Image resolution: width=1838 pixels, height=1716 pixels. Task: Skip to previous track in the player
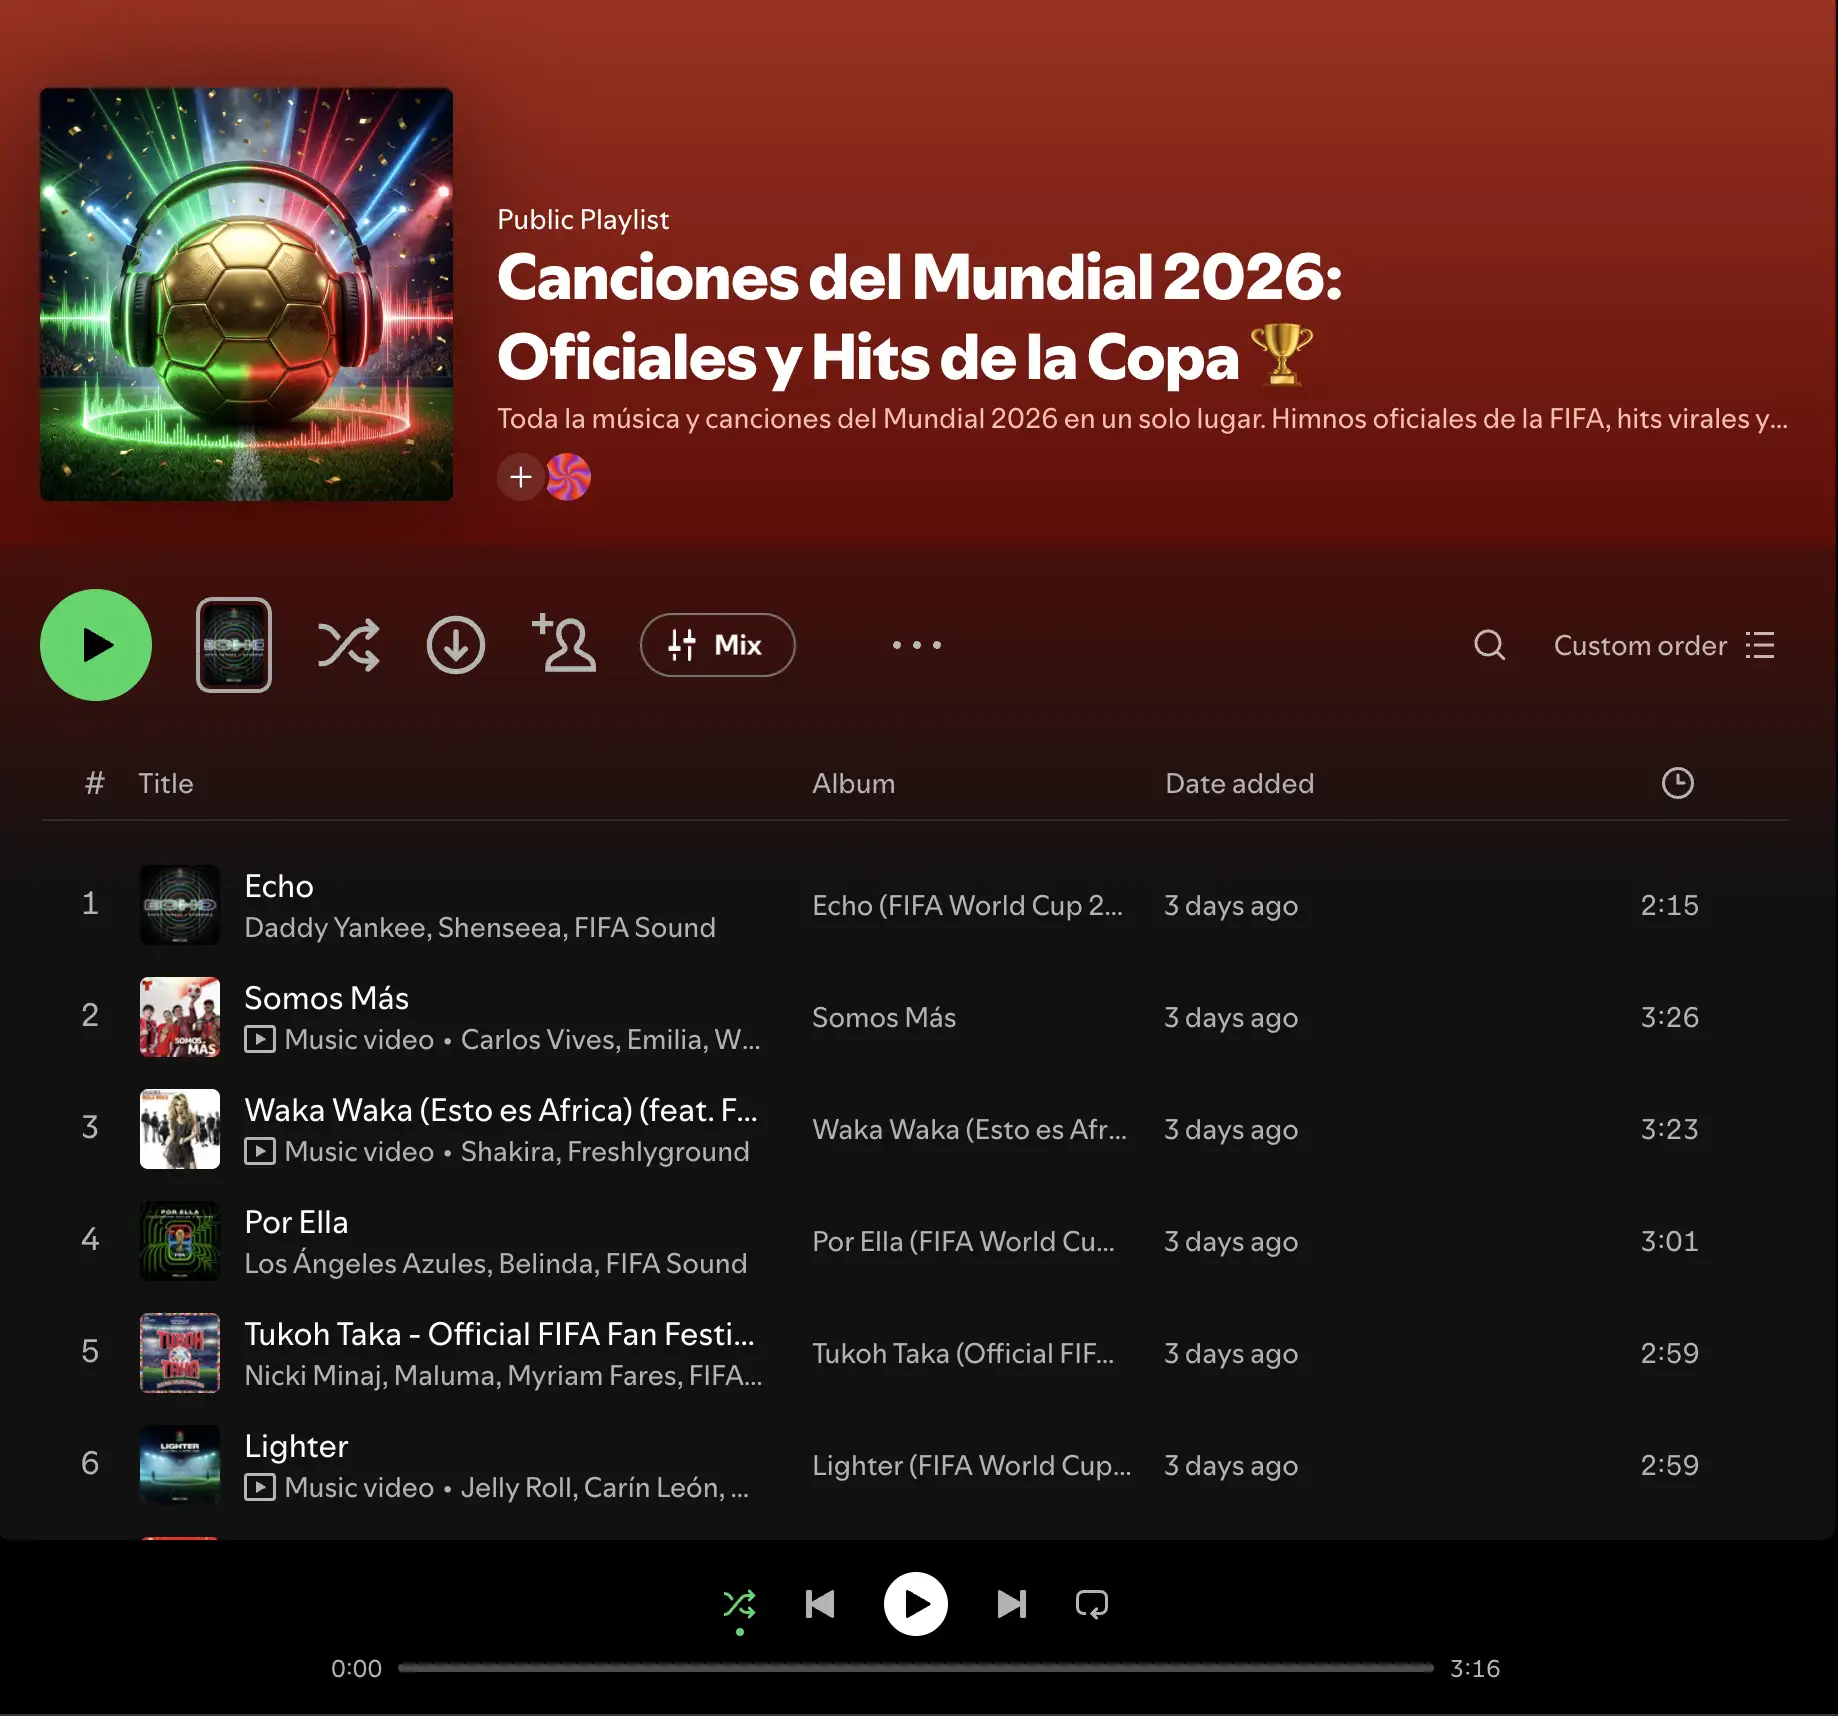point(820,1604)
